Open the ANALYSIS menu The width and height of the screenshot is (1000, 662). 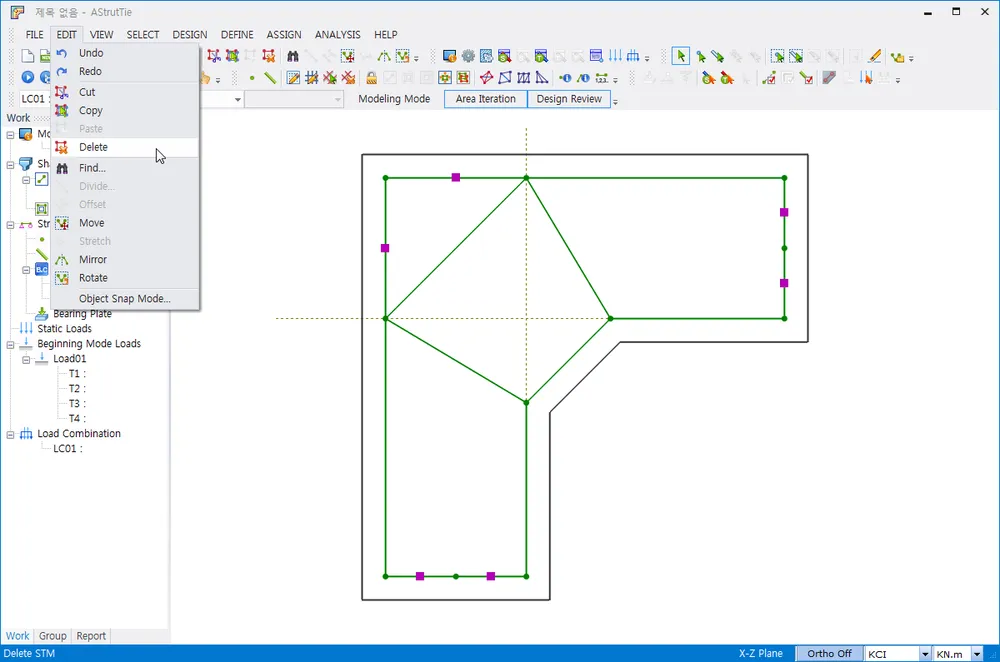tap(337, 34)
